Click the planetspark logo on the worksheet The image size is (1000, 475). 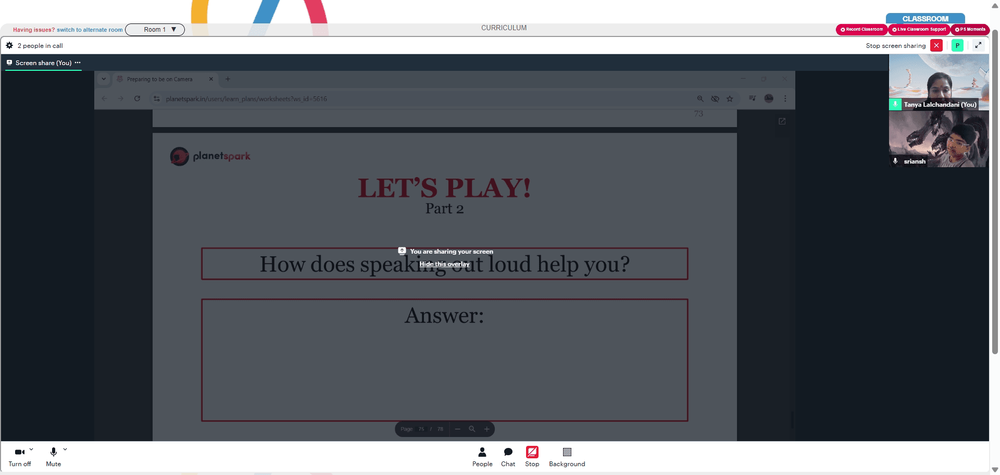pyautogui.click(x=210, y=156)
